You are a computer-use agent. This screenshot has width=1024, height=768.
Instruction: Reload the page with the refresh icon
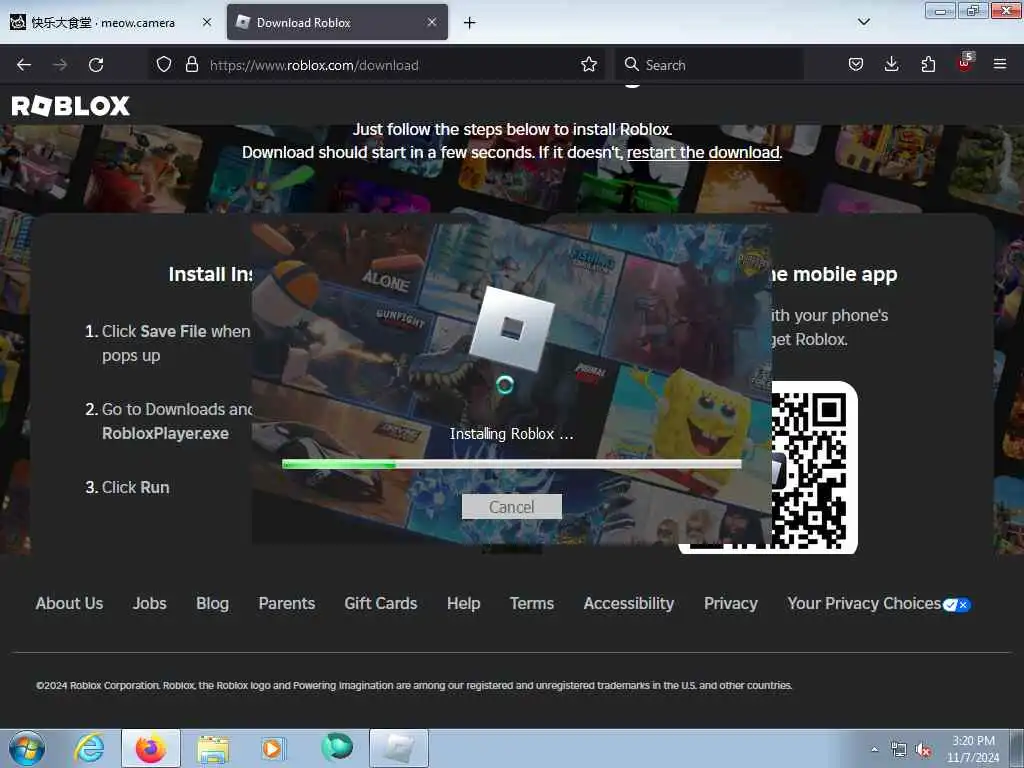coord(96,65)
